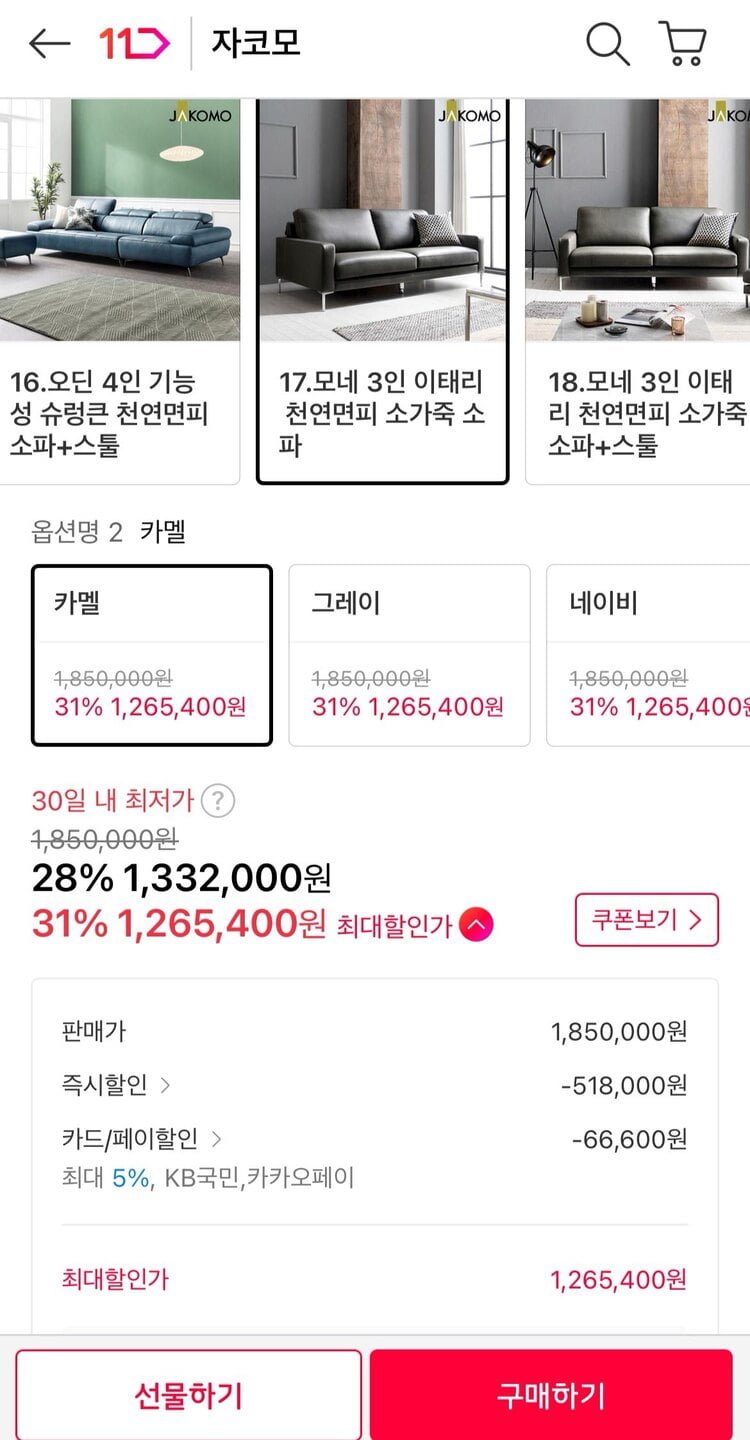Screen dimensions: 750x1440
Task: Collapse the maximum discount price details
Action: click(x=476, y=926)
